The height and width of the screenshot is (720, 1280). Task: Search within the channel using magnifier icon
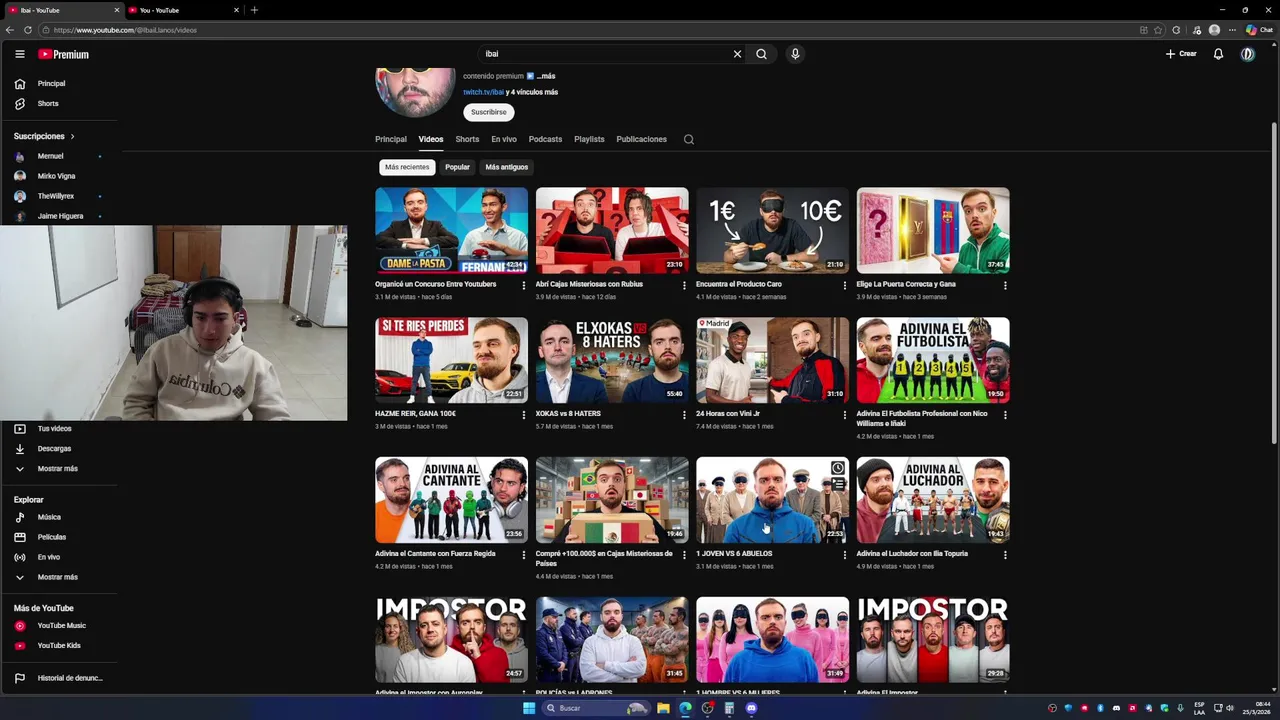pyautogui.click(x=689, y=139)
